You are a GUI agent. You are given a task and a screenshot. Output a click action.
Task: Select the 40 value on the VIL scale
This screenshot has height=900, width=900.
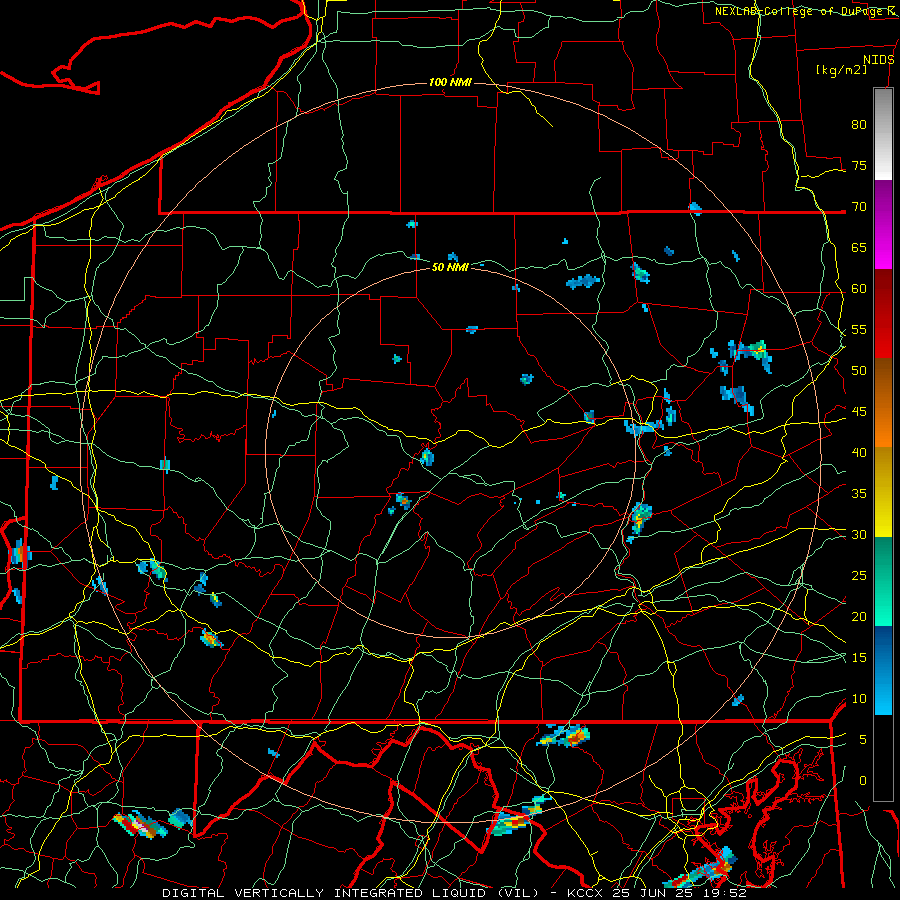[859, 452]
